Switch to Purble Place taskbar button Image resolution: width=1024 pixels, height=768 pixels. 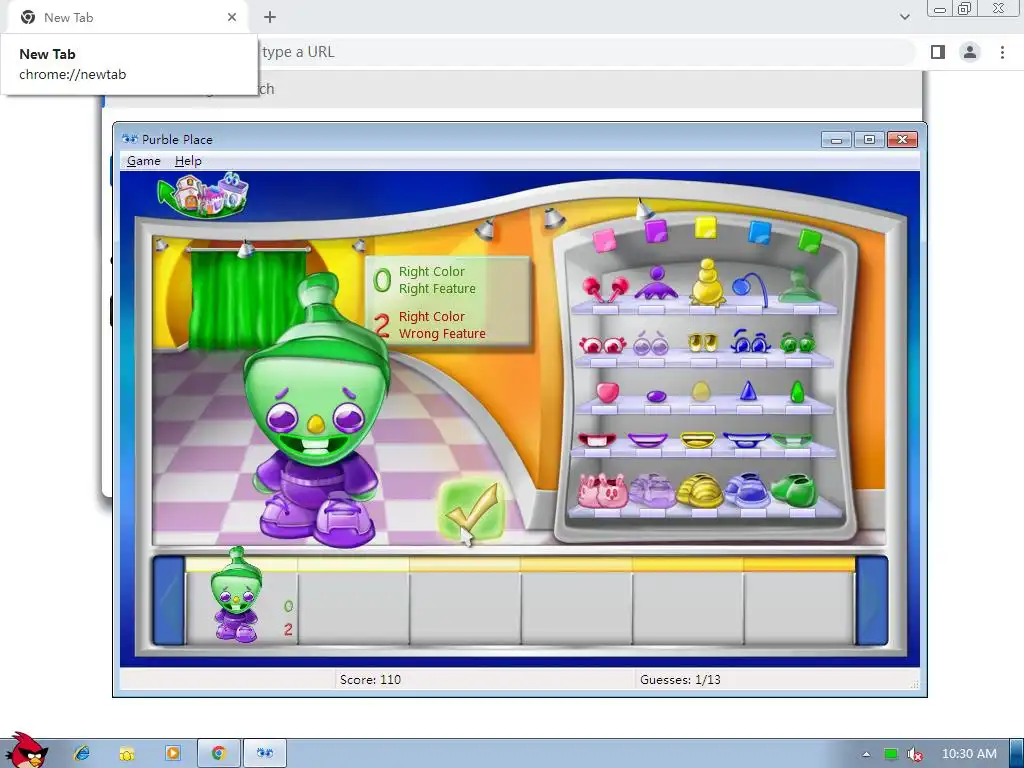[265, 753]
